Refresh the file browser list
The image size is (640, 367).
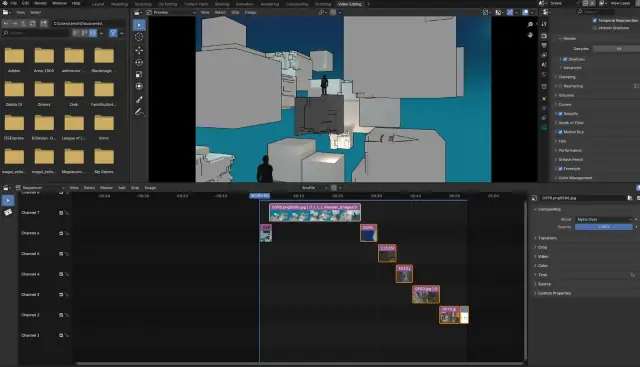(32, 24)
